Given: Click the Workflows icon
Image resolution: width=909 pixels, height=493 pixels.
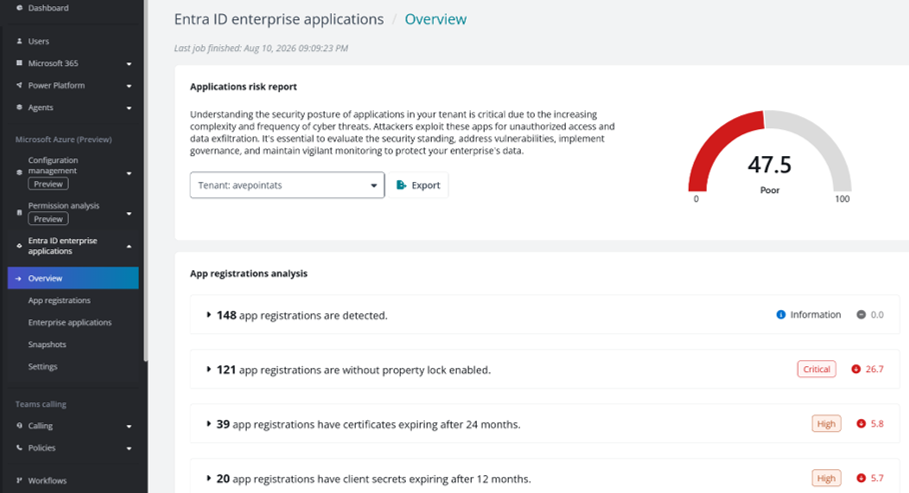Looking at the screenshot, I should point(19,480).
